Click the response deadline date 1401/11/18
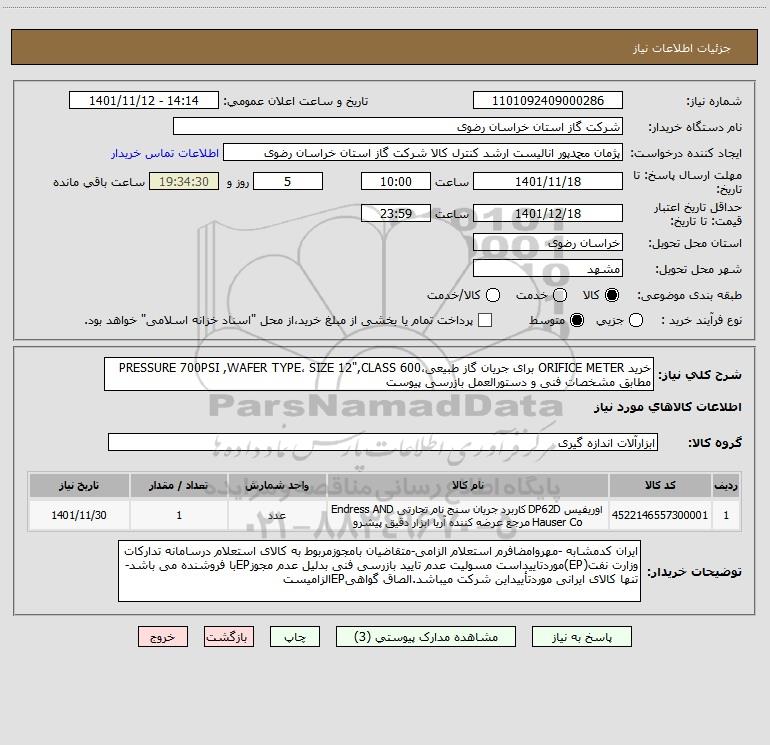This screenshot has width=770, height=745. point(548,181)
